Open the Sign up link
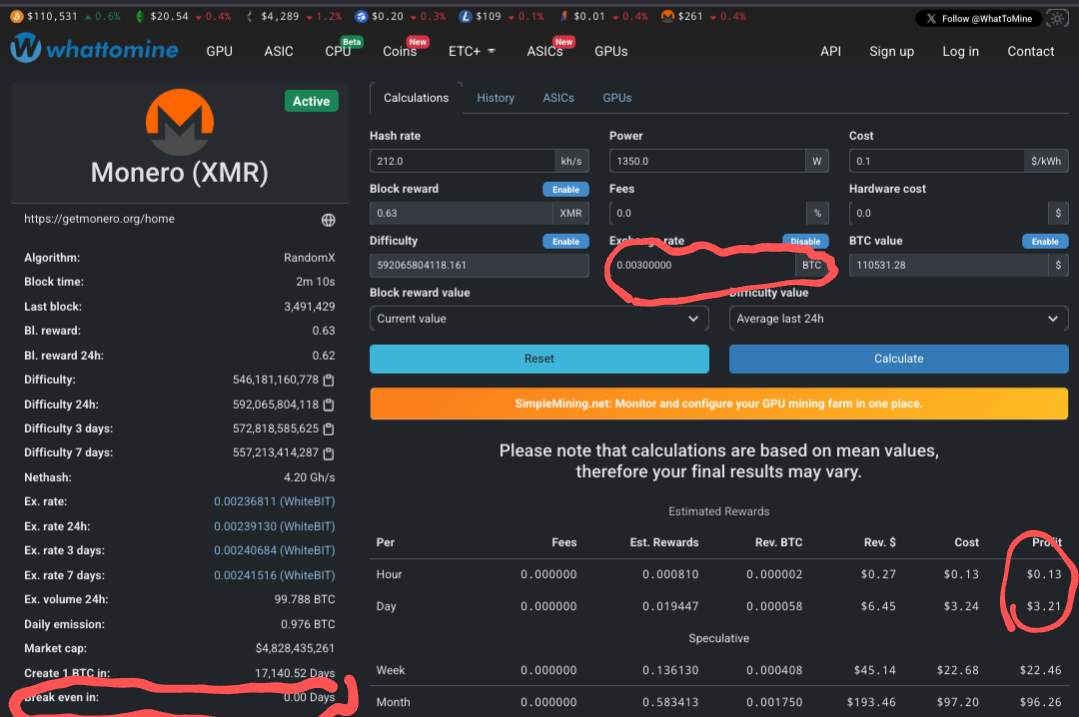The height and width of the screenshot is (717, 1079). point(891,52)
